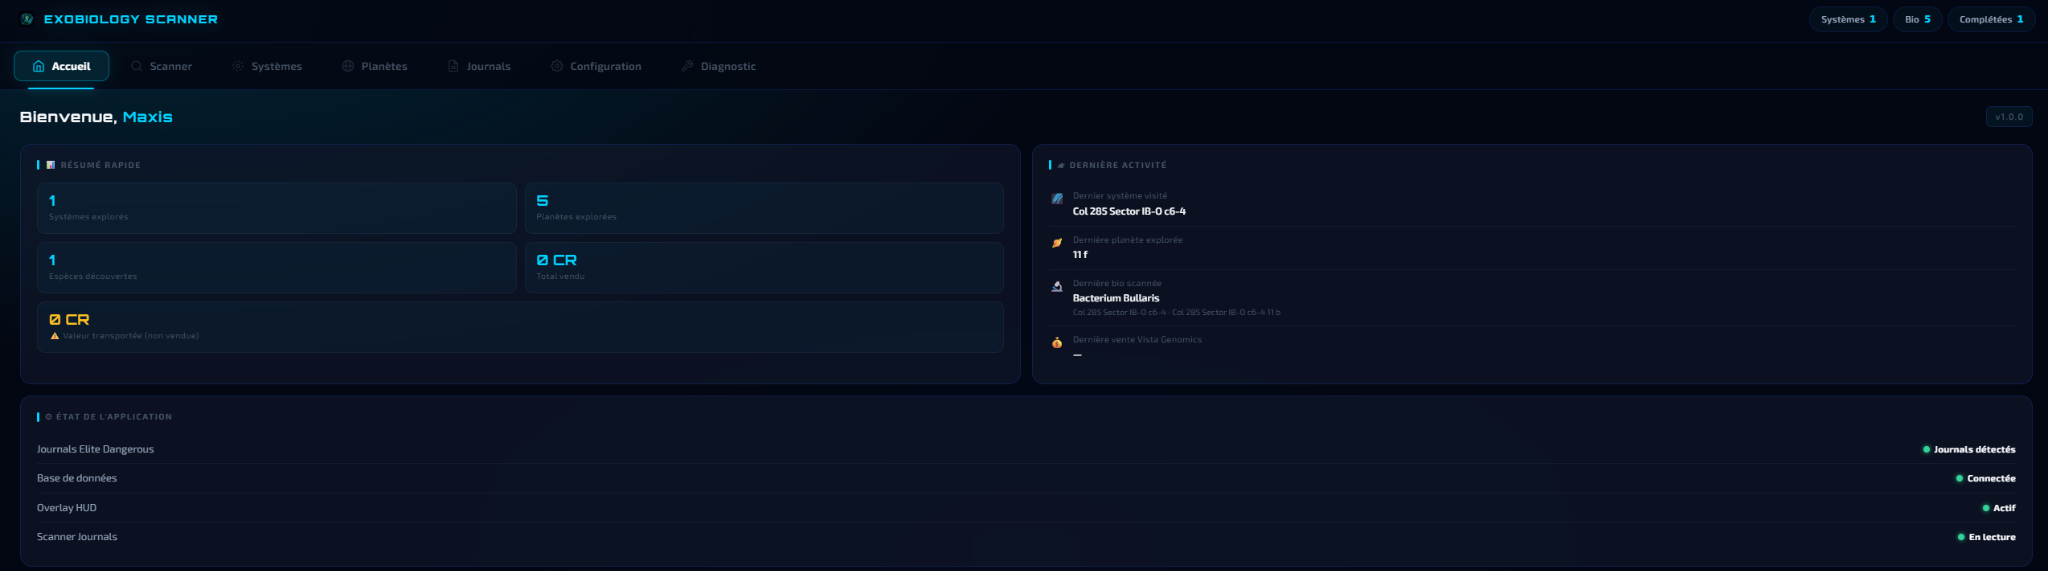Go to the Planètes tab
The image size is (2048, 571).
375,66
